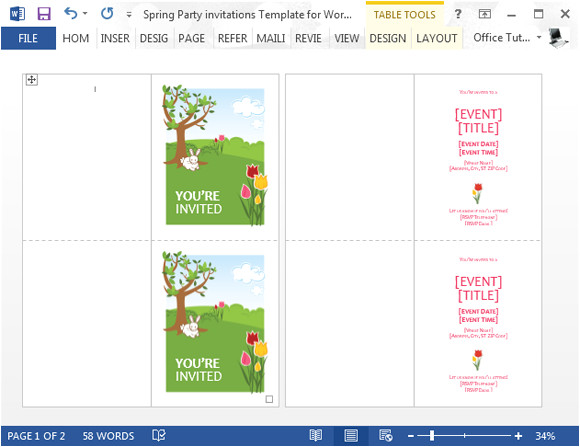This screenshot has height=447, width=580.
Task: Click top [EVENT] [TITLE] placeholder
Action: pyautogui.click(x=478, y=121)
